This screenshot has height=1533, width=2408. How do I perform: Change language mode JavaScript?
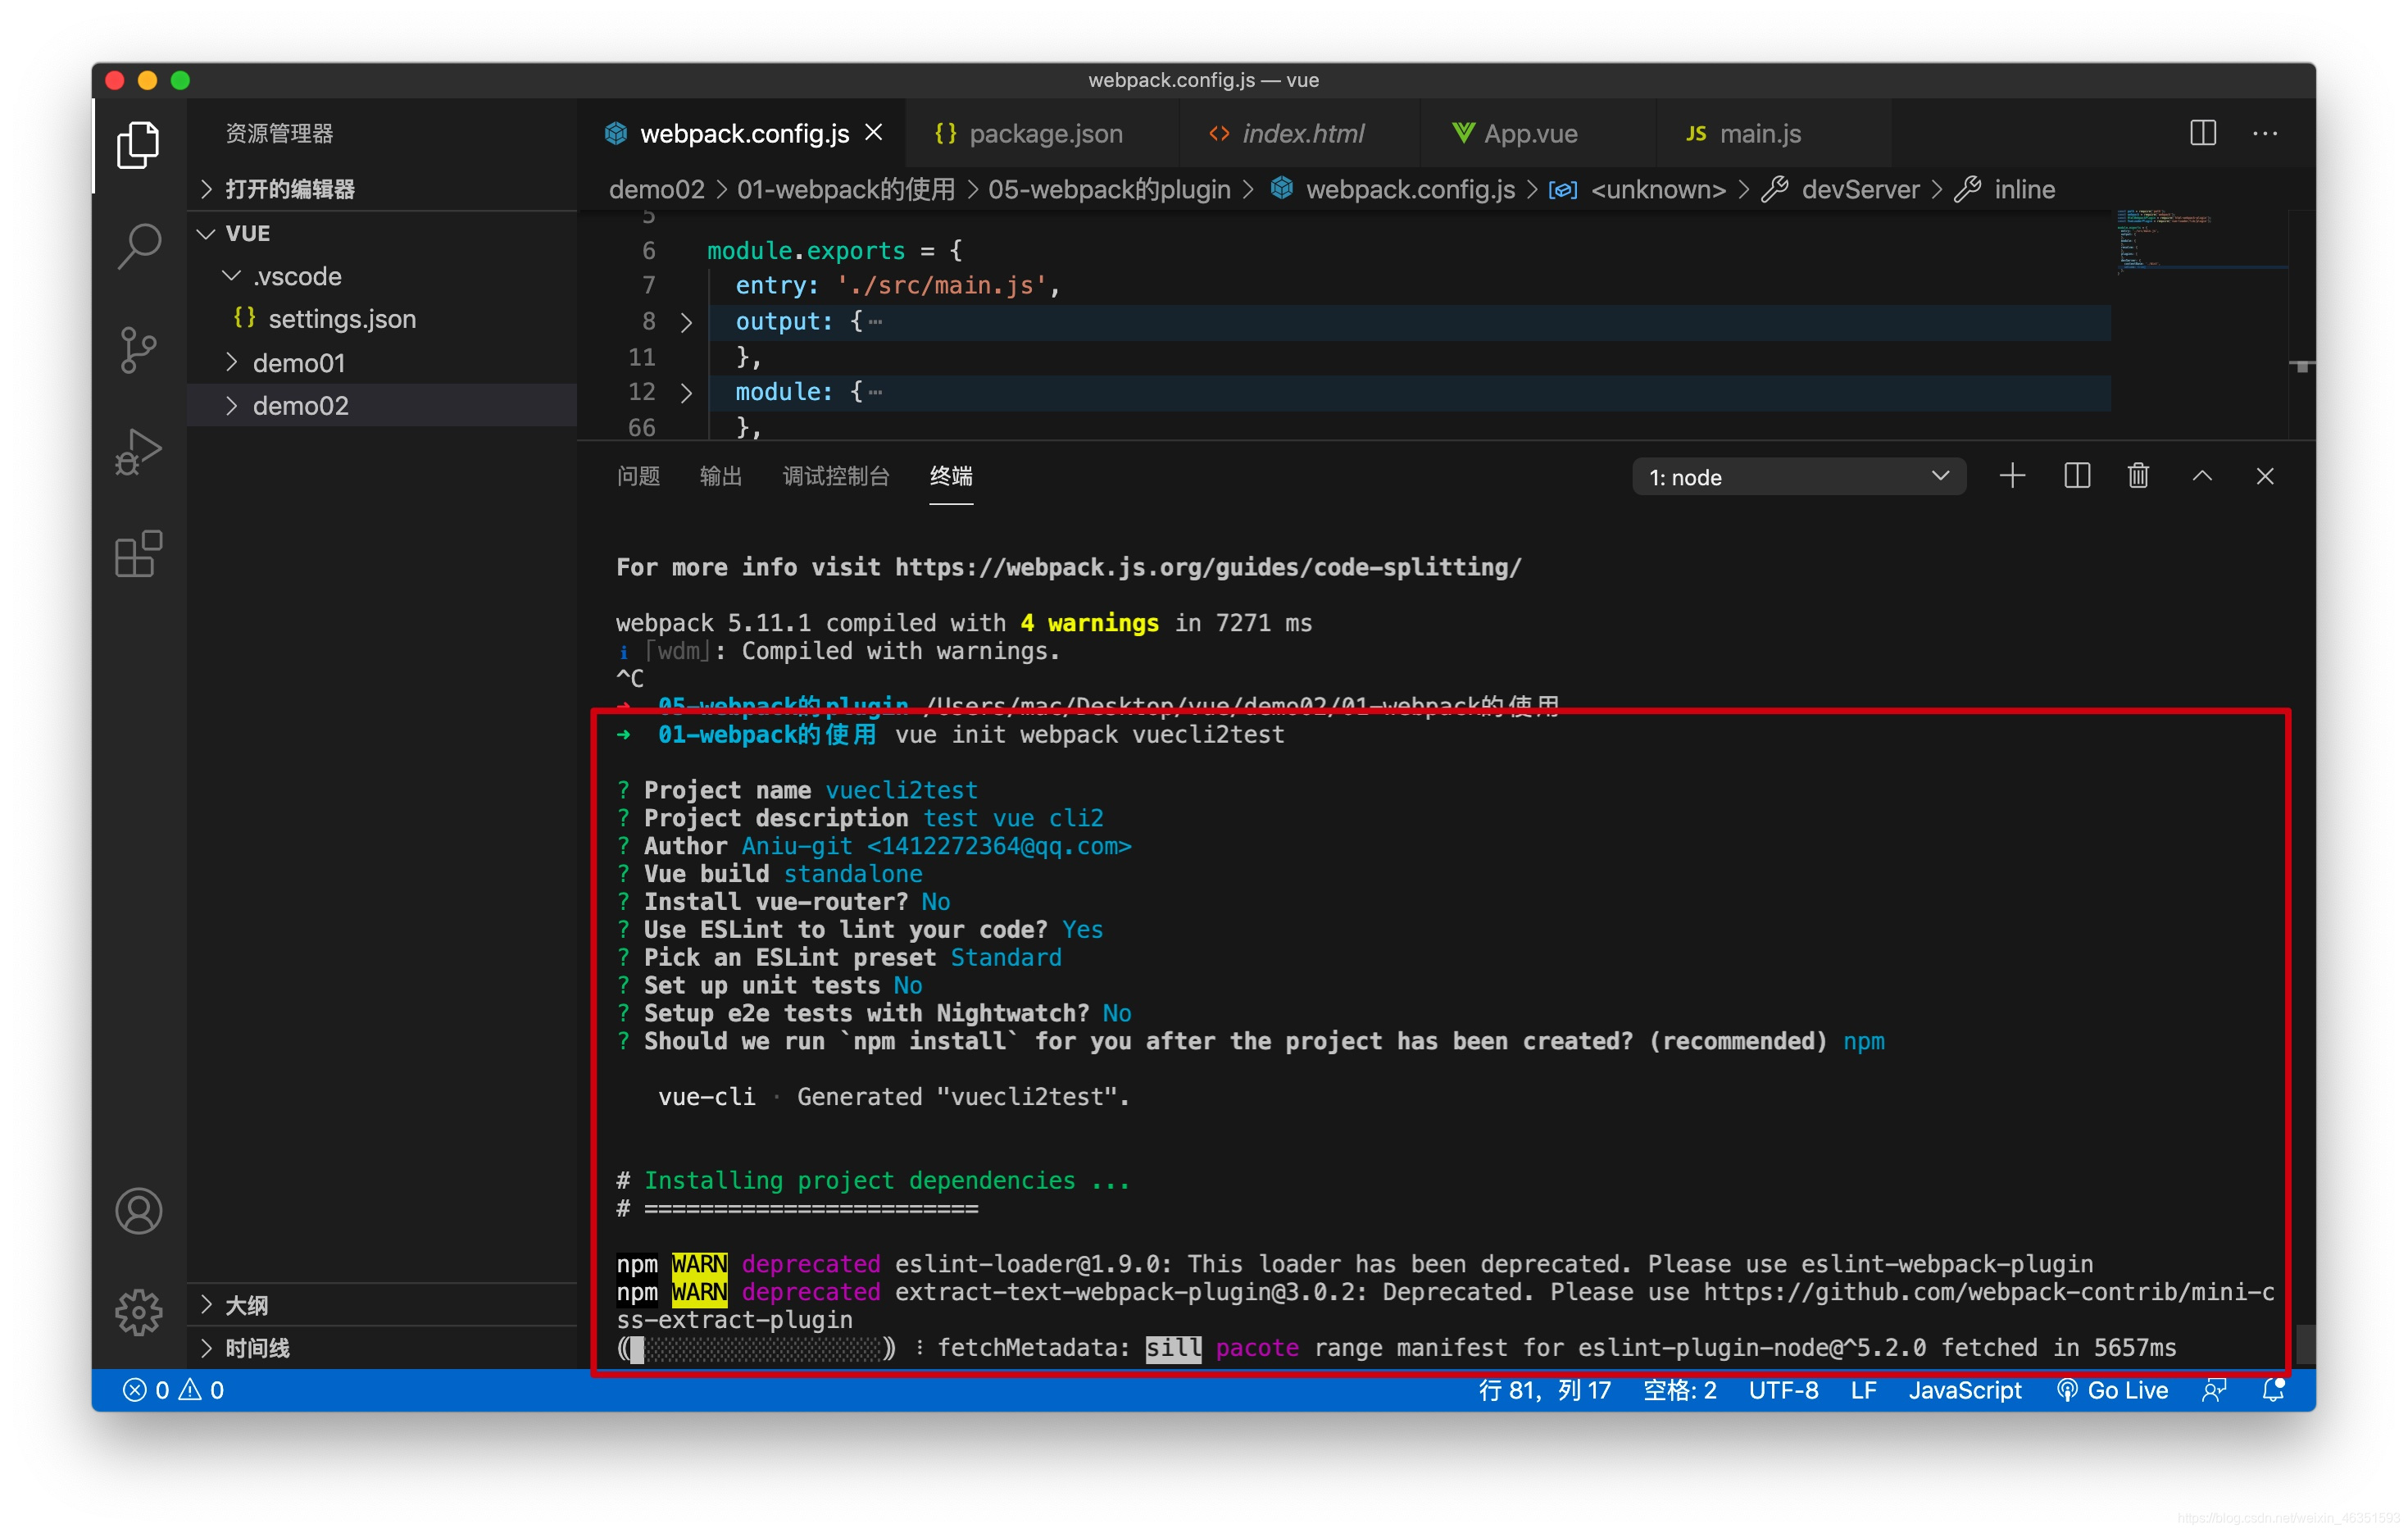click(1965, 1390)
